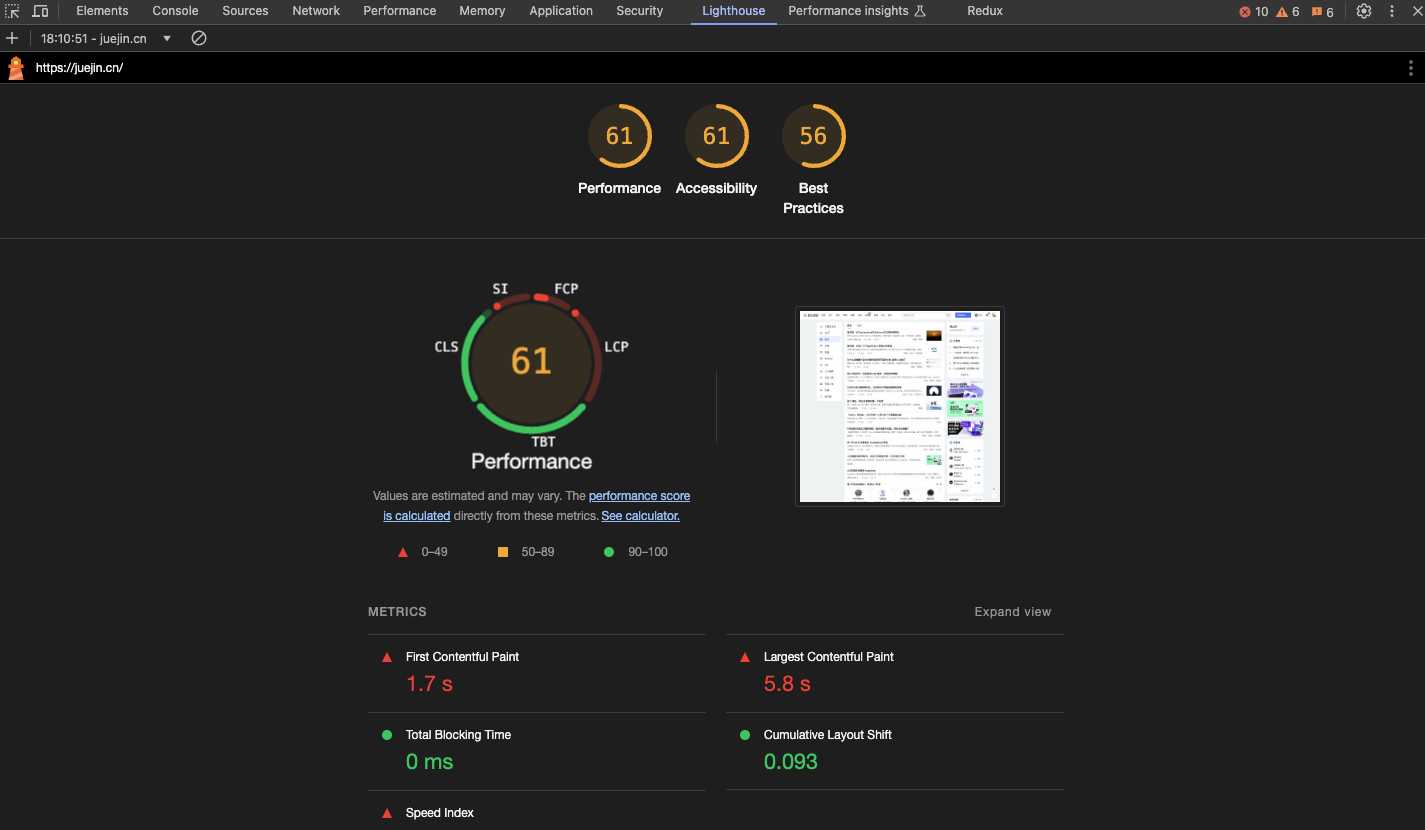Clear all Lighthouse reports with the block icon
The width and height of the screenshot is (1425, 830).
coord(198,38)
